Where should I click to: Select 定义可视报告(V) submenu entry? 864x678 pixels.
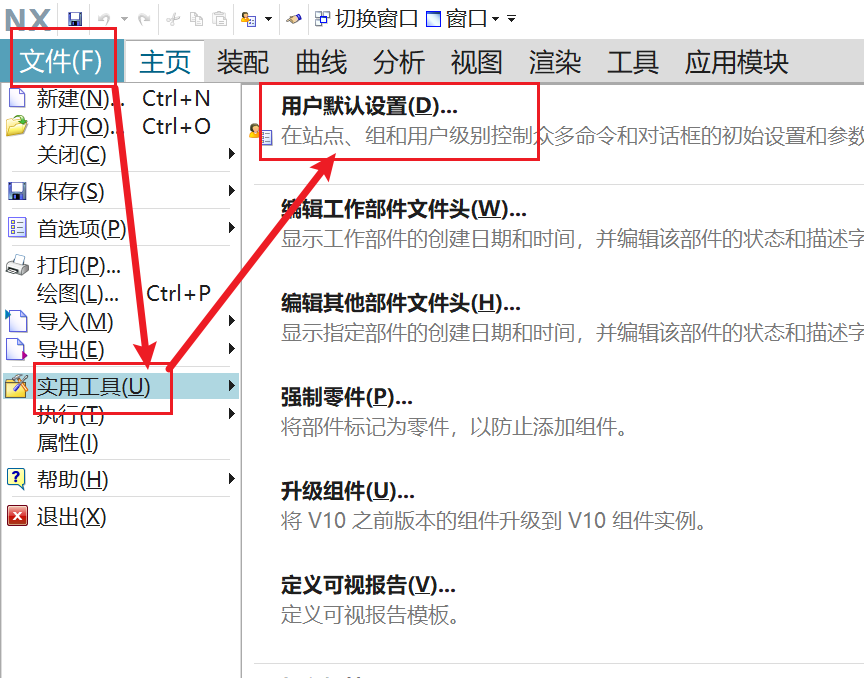pyautogui.click(x=368, y=585)
